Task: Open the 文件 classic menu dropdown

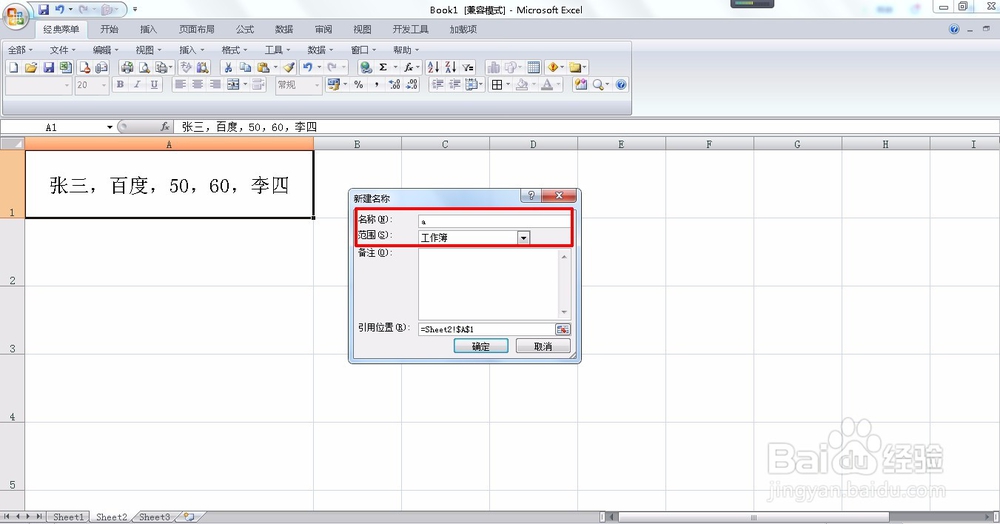Action: (62, 50)
